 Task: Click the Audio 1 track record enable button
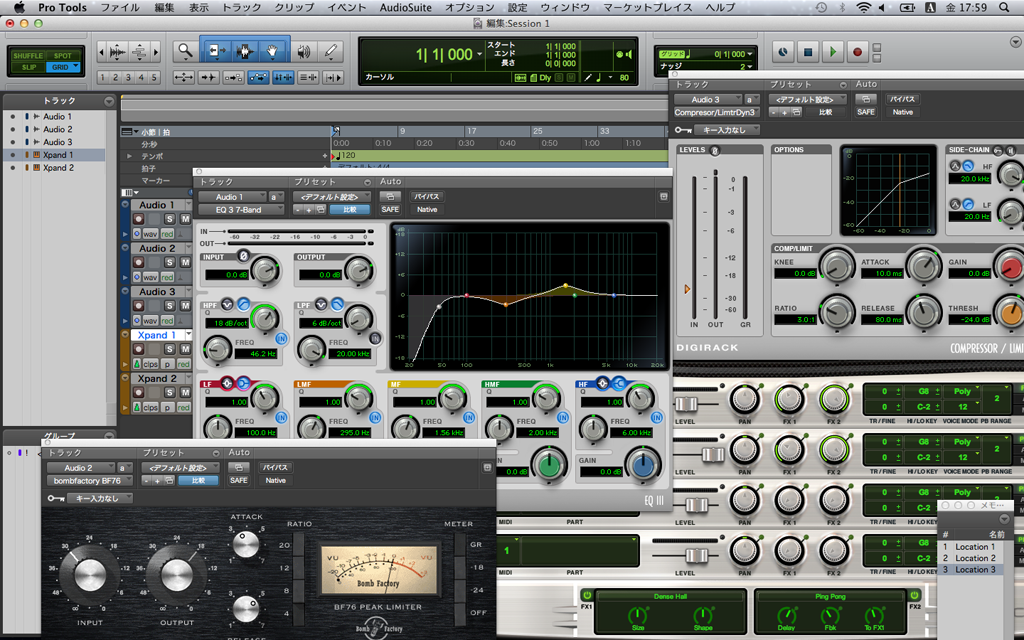tap(138, 219)
